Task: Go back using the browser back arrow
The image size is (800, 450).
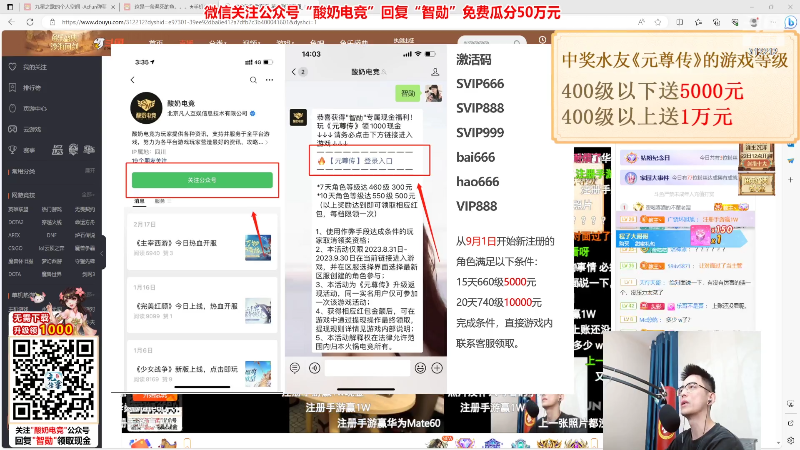Action: (x=11, y=22)
